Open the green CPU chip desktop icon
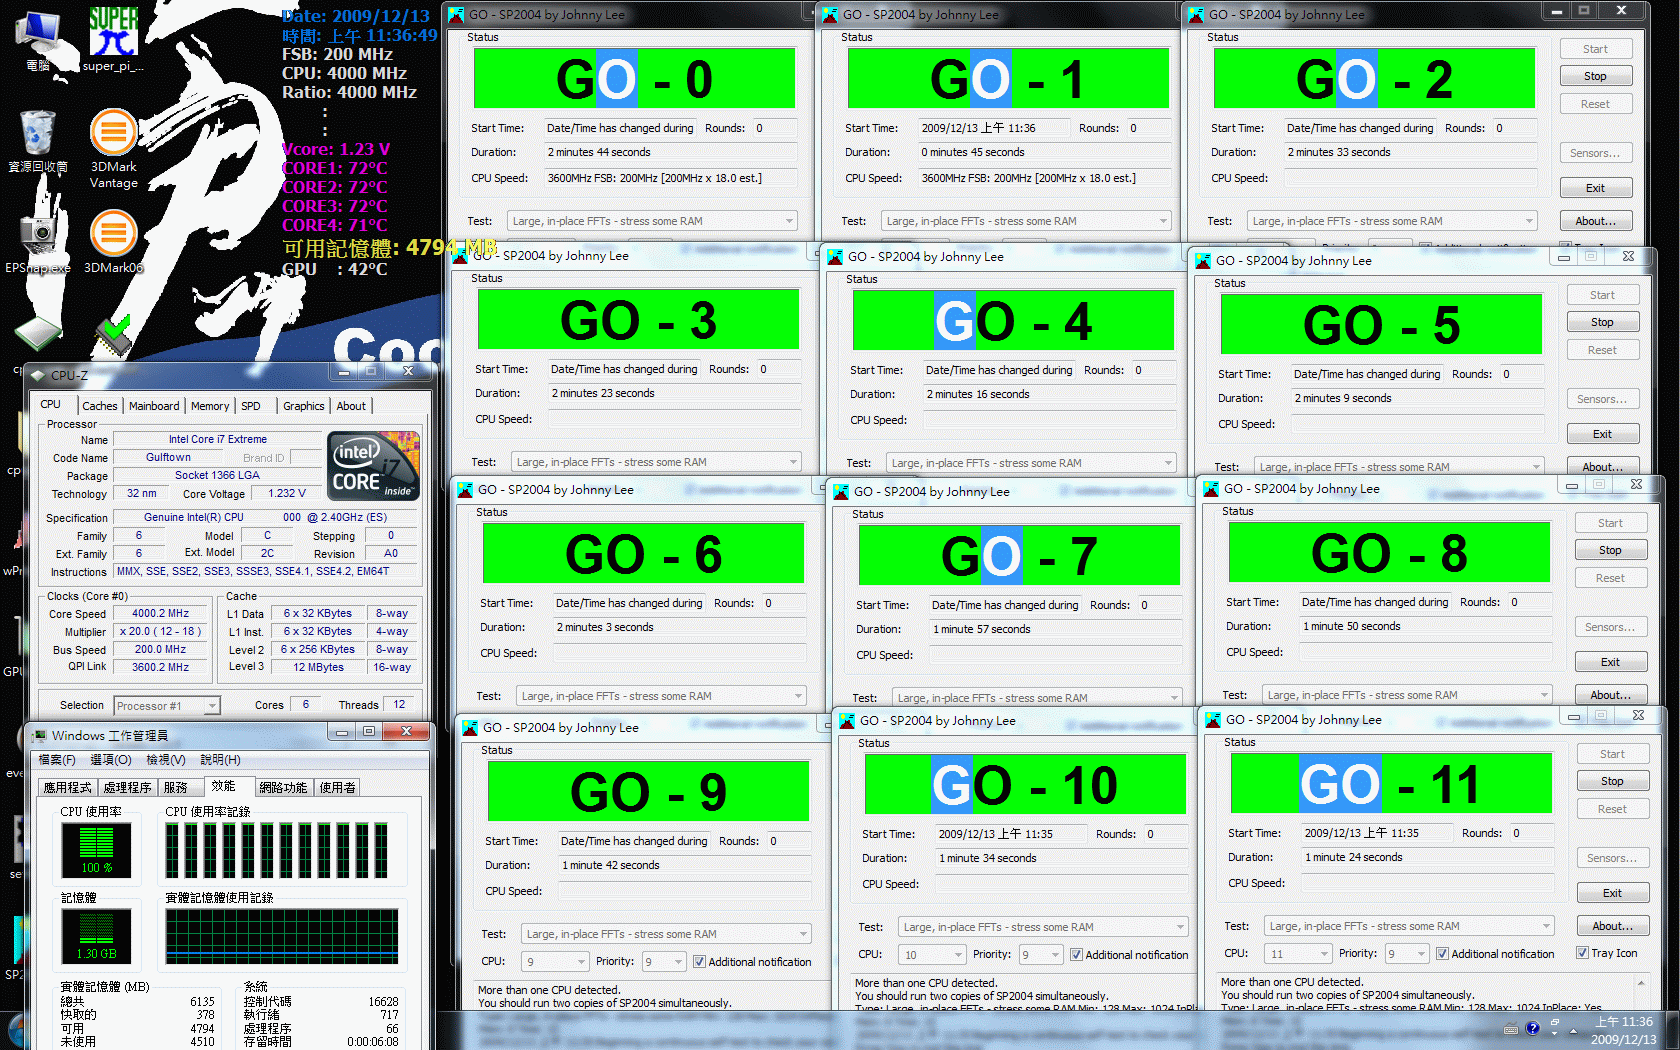Screen dimensions: 1680x1050 38,334
